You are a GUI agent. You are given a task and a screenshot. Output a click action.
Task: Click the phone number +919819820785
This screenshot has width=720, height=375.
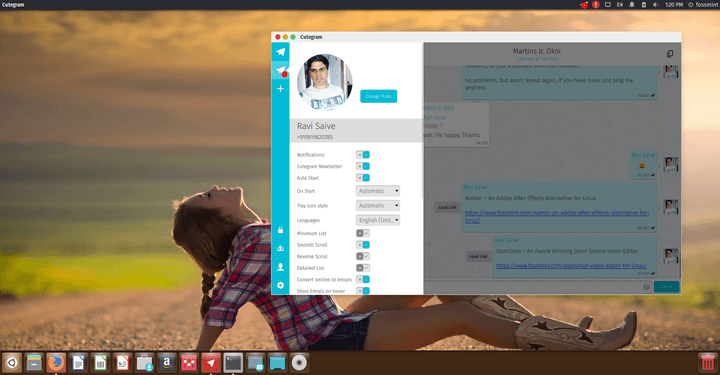[x=315, y=137]
